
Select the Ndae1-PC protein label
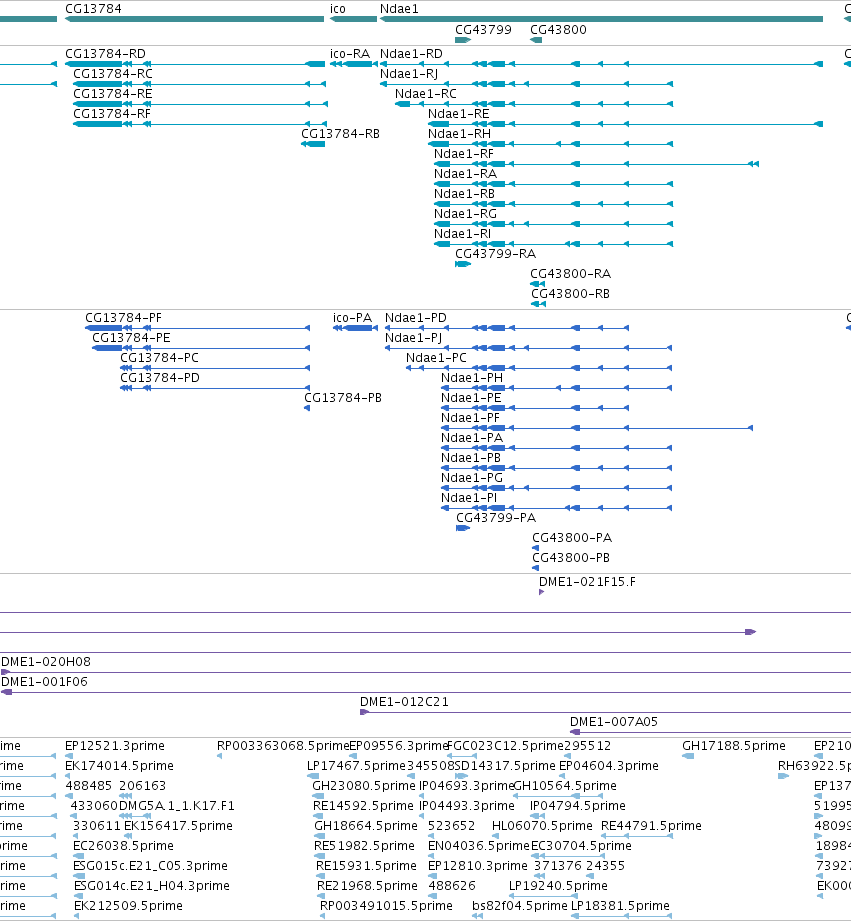pos(436,358)
